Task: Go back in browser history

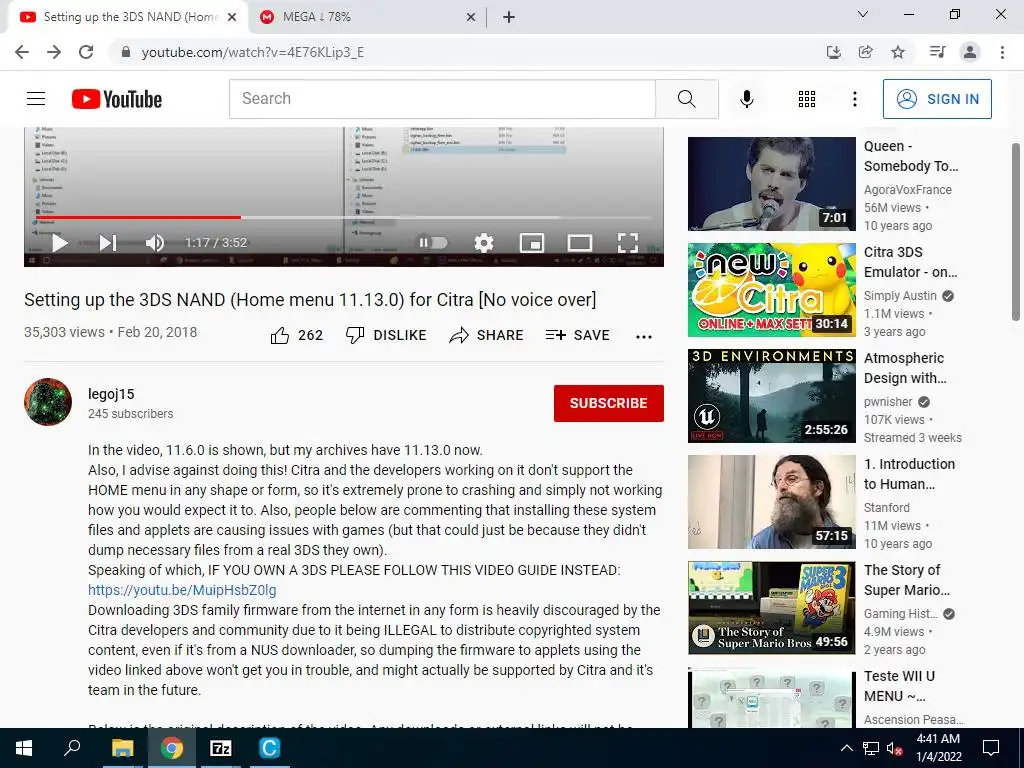Action: [22, 52]
